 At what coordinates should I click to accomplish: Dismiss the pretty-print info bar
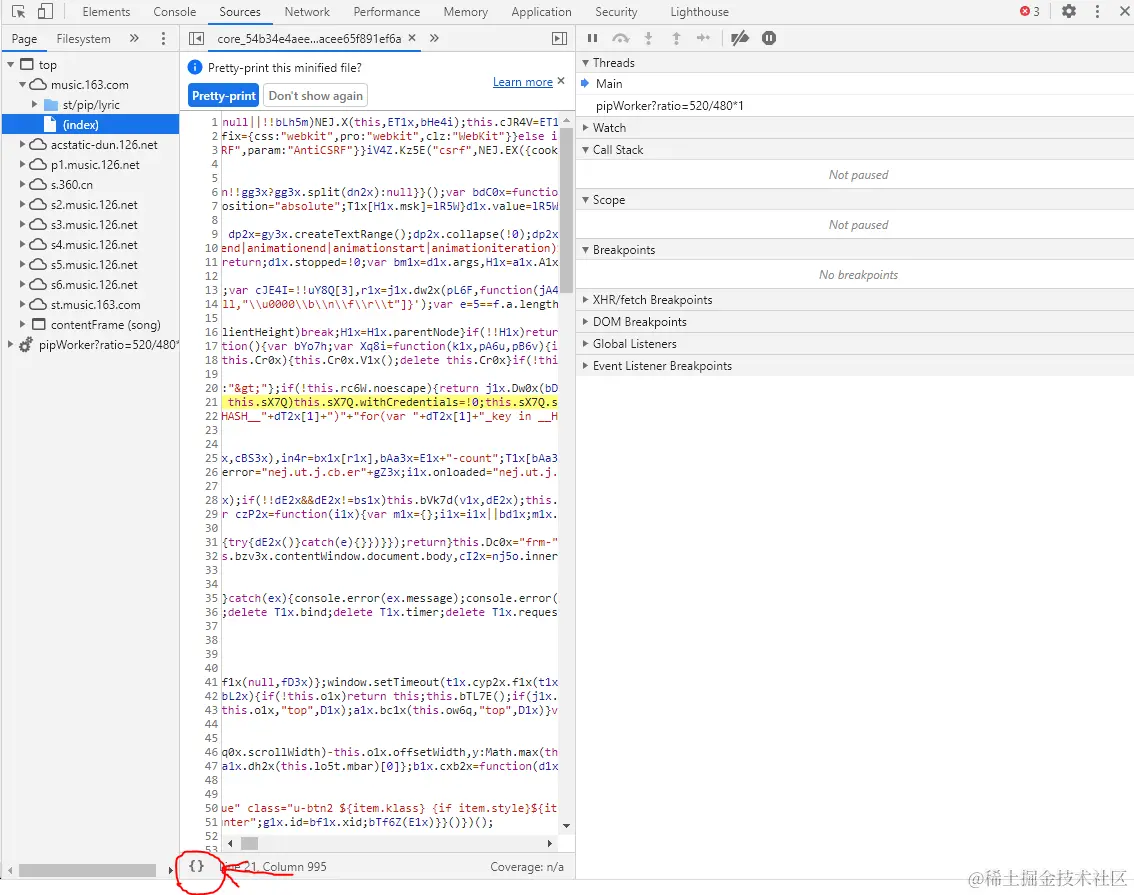click(x=560, y=81)
